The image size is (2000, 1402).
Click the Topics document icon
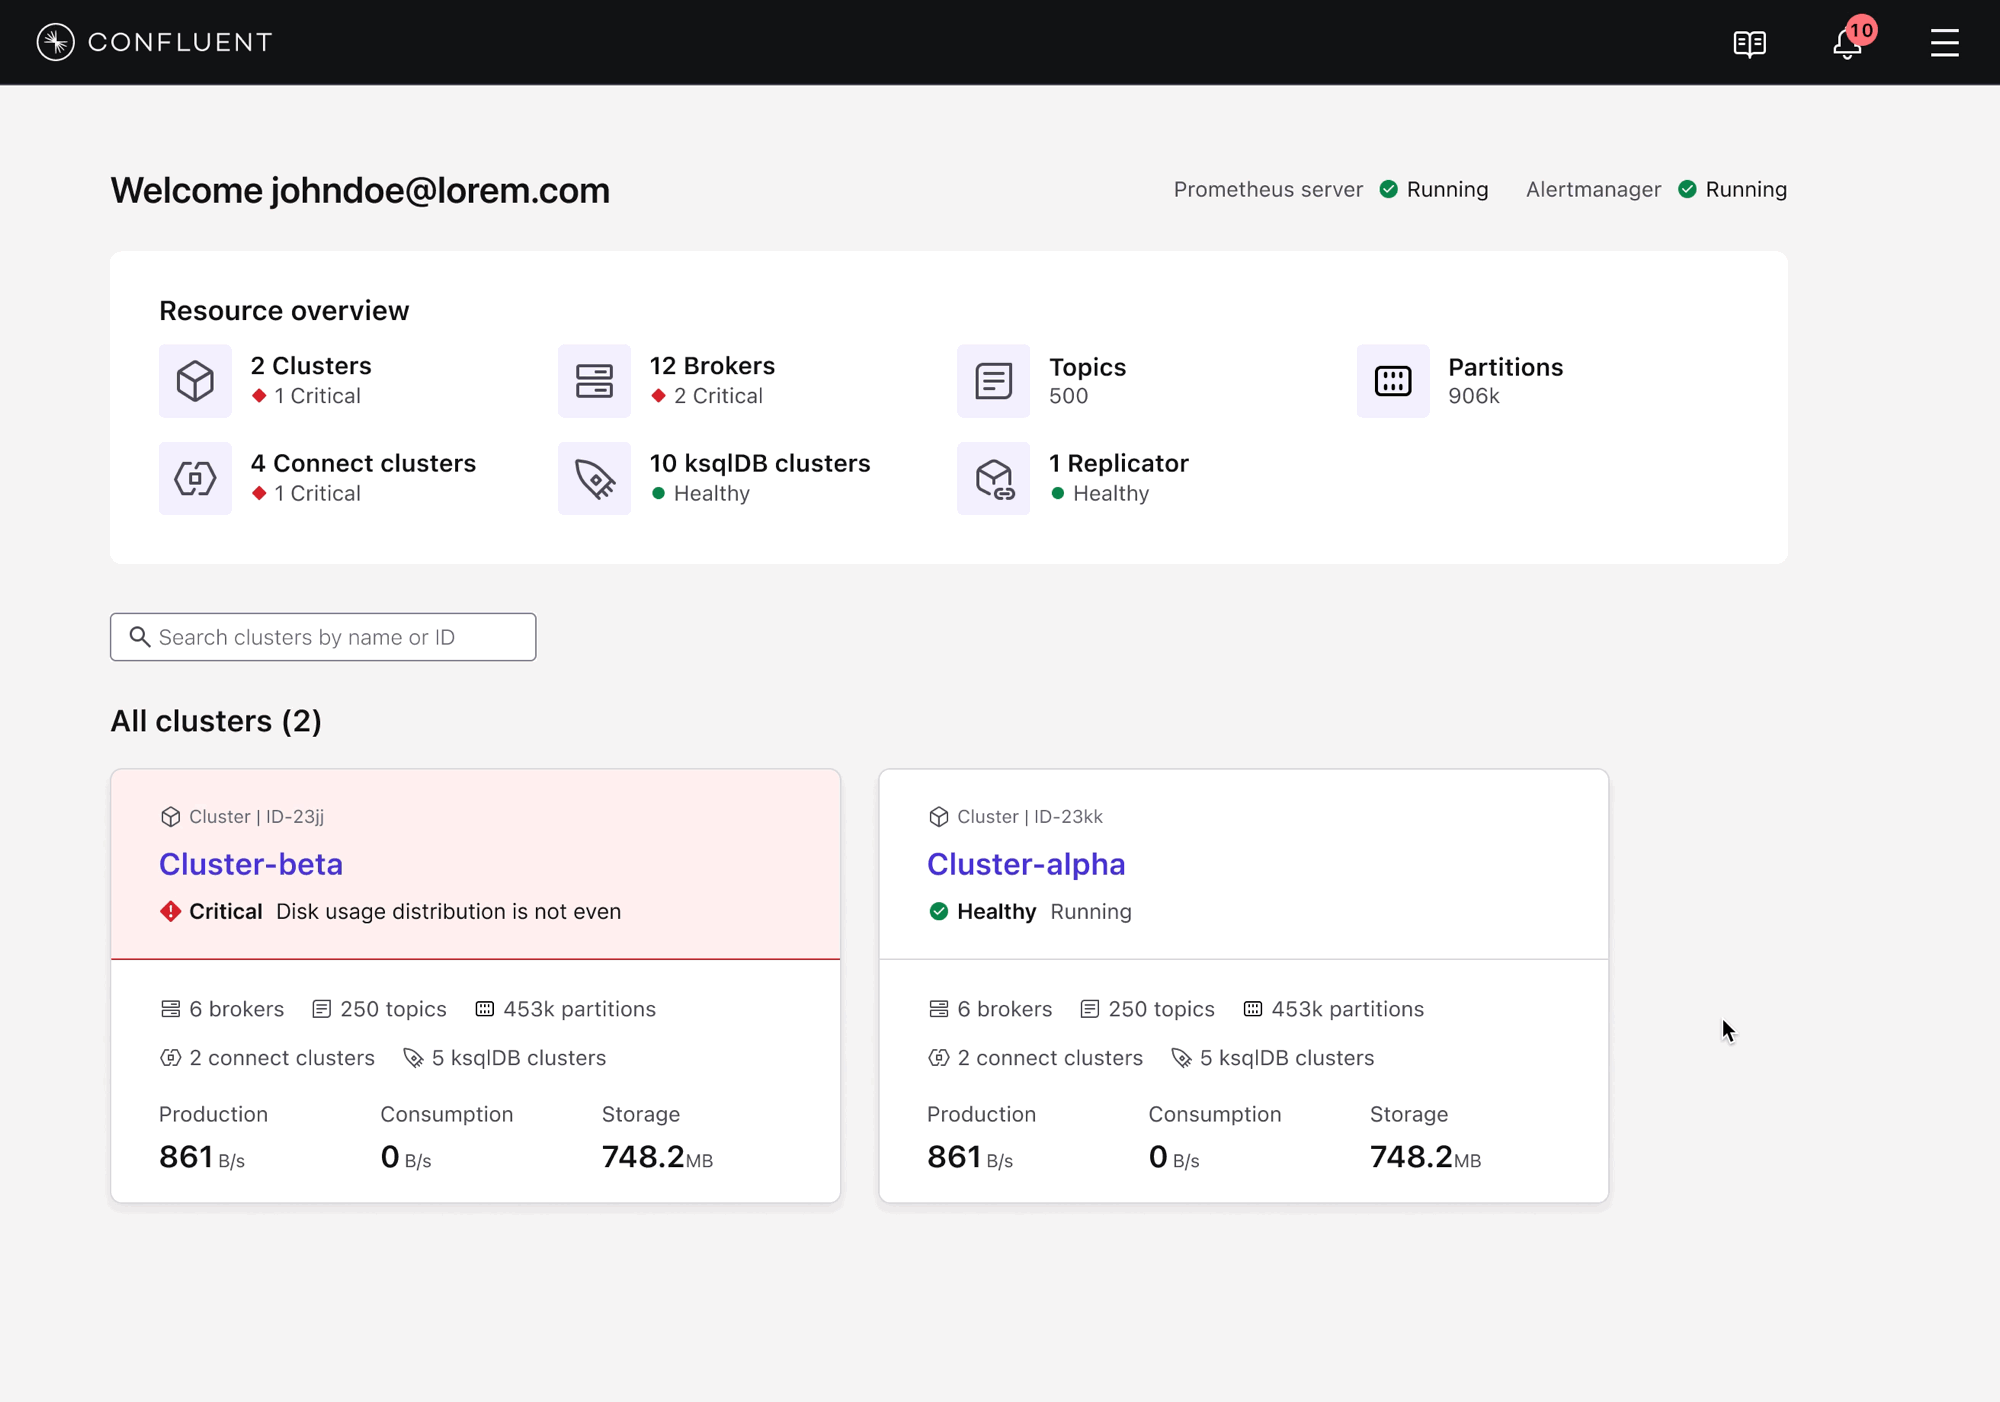993,381
